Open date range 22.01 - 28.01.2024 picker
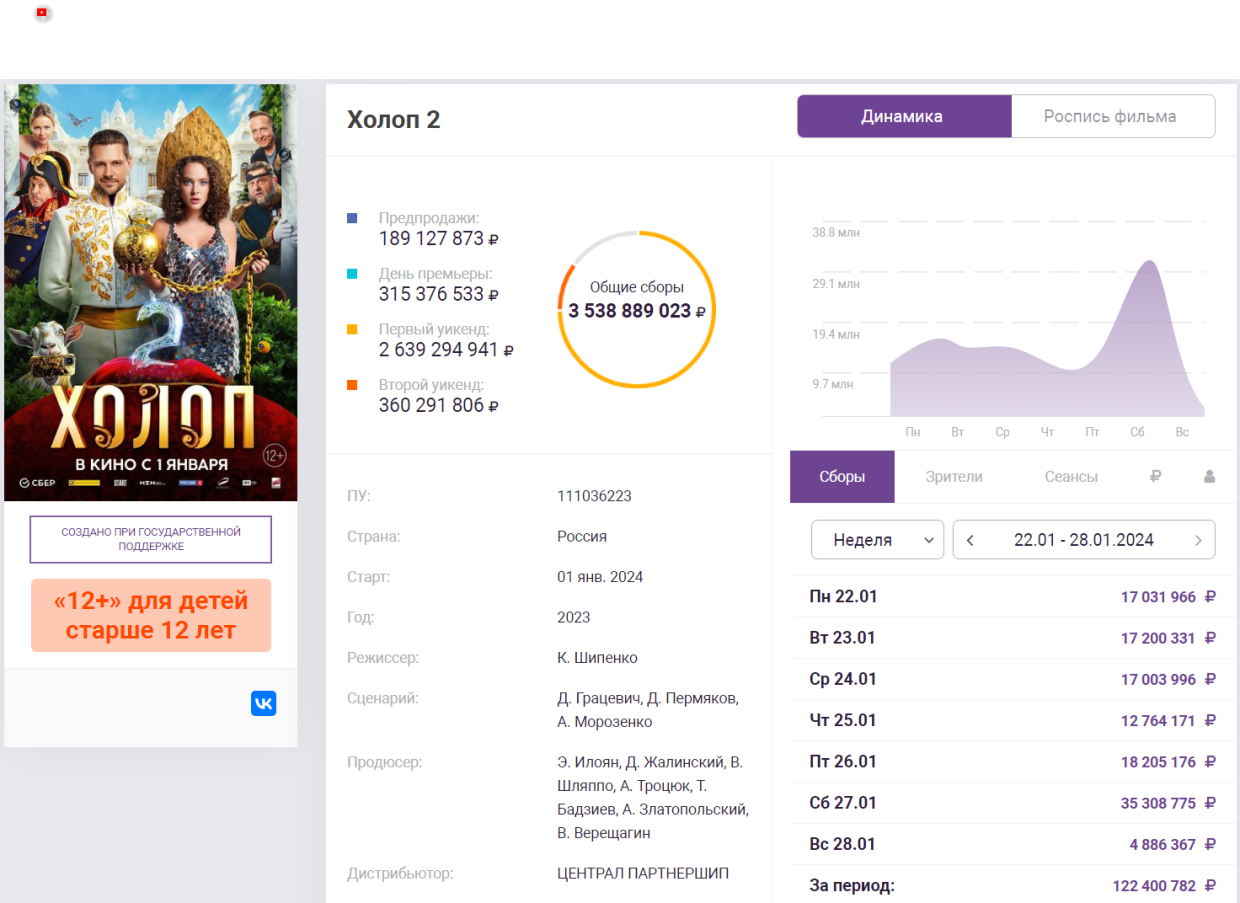This screenshot has height=903, width=1240. coord(1083,540)
